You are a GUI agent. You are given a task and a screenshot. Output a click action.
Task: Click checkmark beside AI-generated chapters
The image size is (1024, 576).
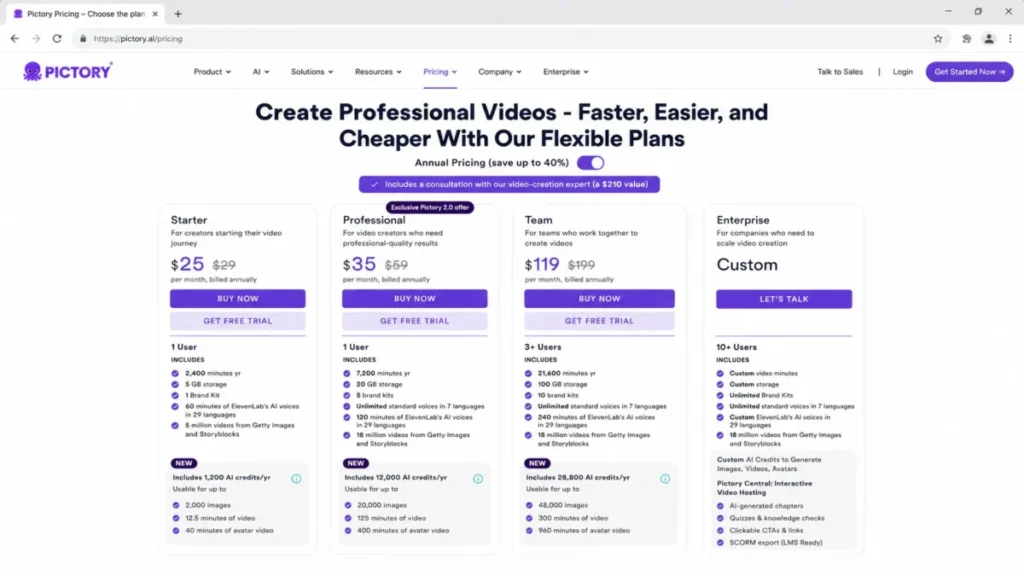(720, 506)
